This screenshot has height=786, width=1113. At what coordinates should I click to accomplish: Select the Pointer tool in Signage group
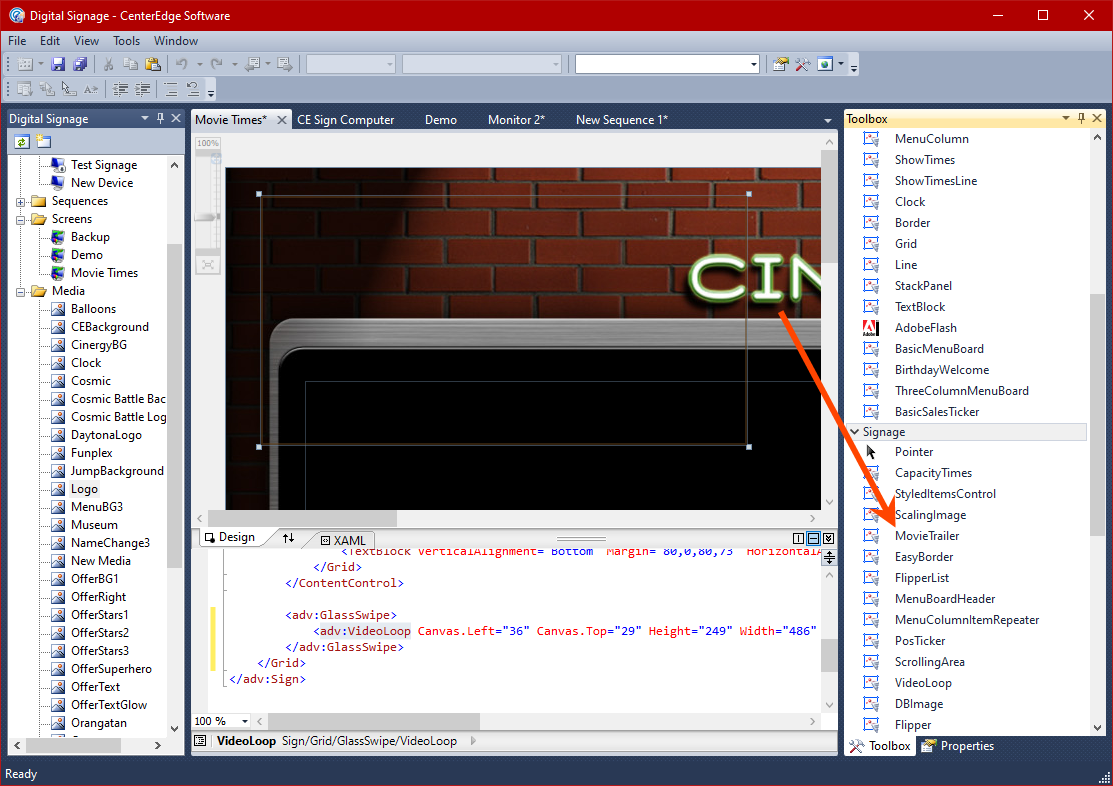pos(913,452)
